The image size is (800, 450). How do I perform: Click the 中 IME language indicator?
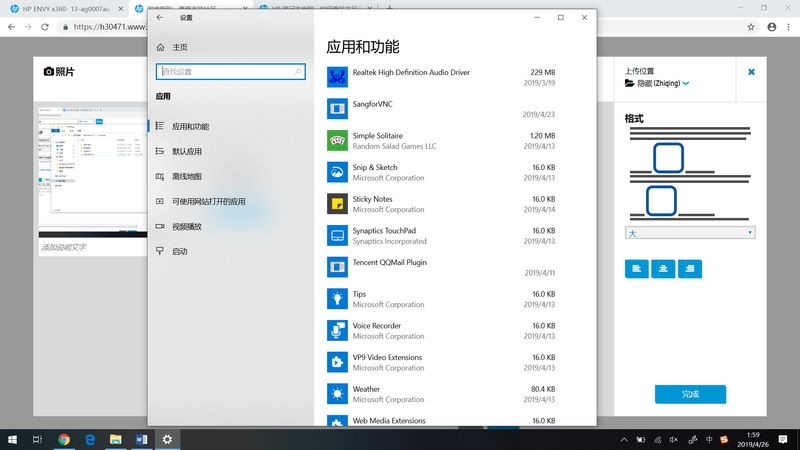point(709,439)
